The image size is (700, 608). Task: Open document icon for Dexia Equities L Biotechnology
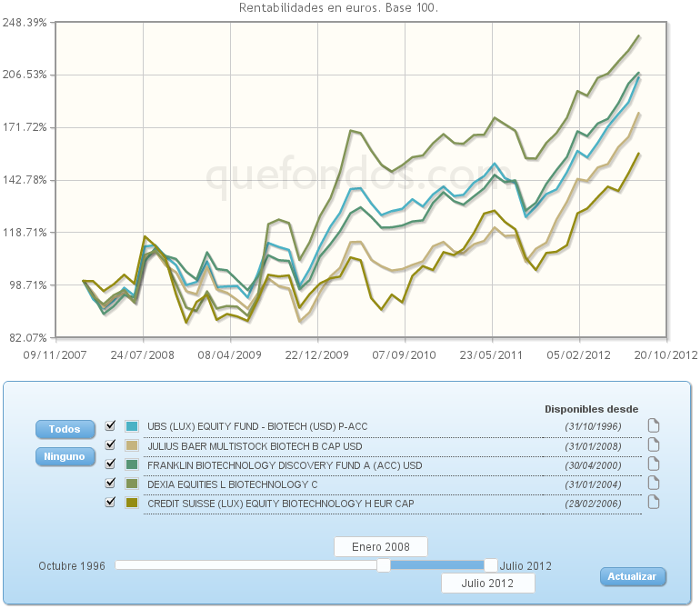pyautogui.click(x=653, y=483)
